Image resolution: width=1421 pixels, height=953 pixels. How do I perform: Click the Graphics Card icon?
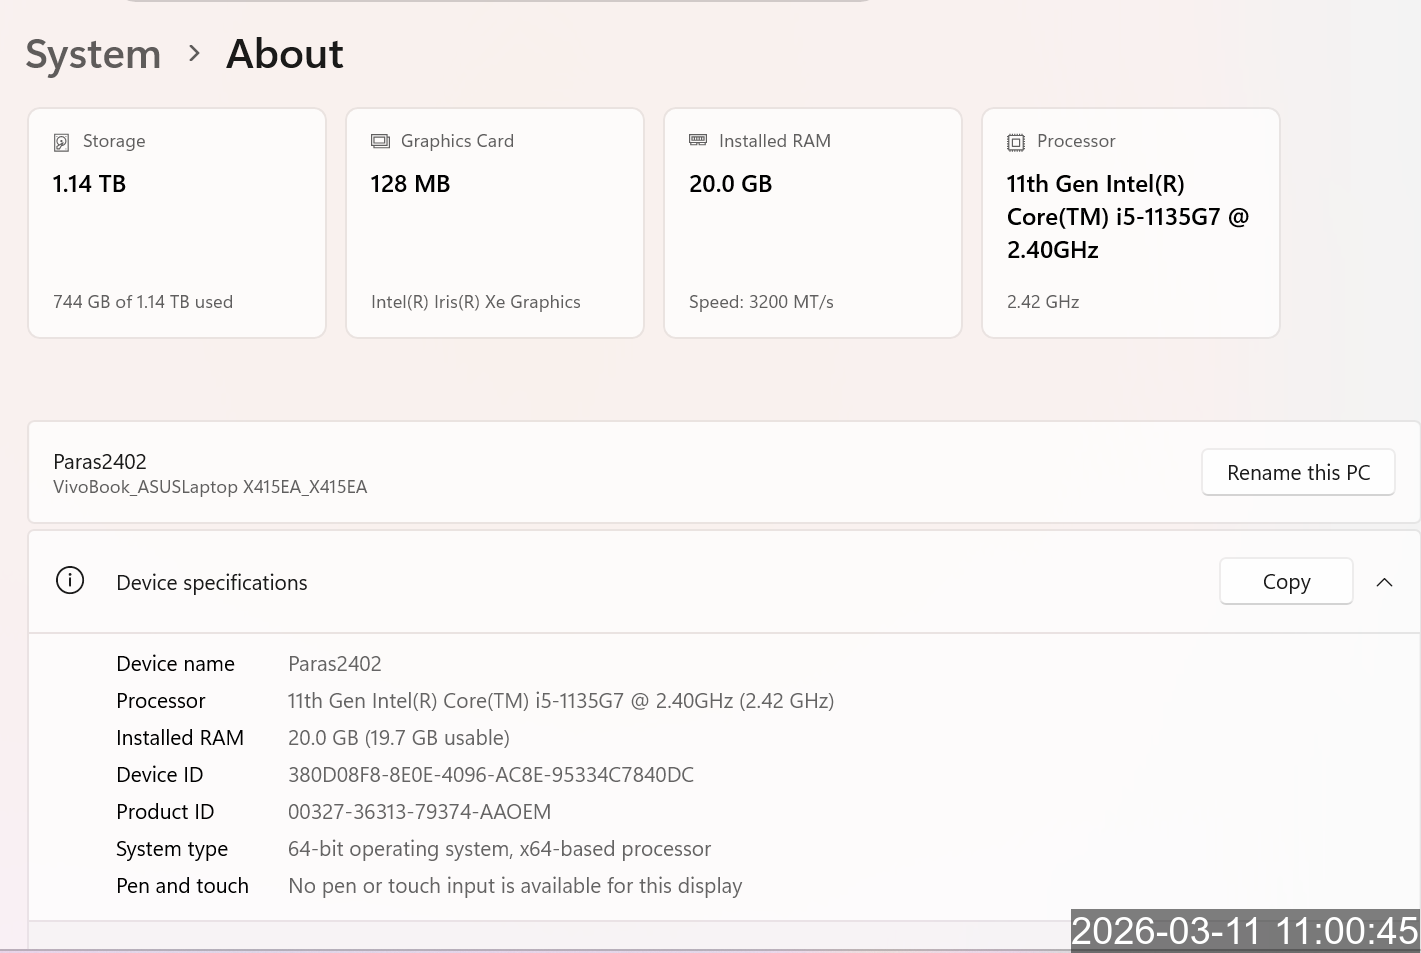380,141
